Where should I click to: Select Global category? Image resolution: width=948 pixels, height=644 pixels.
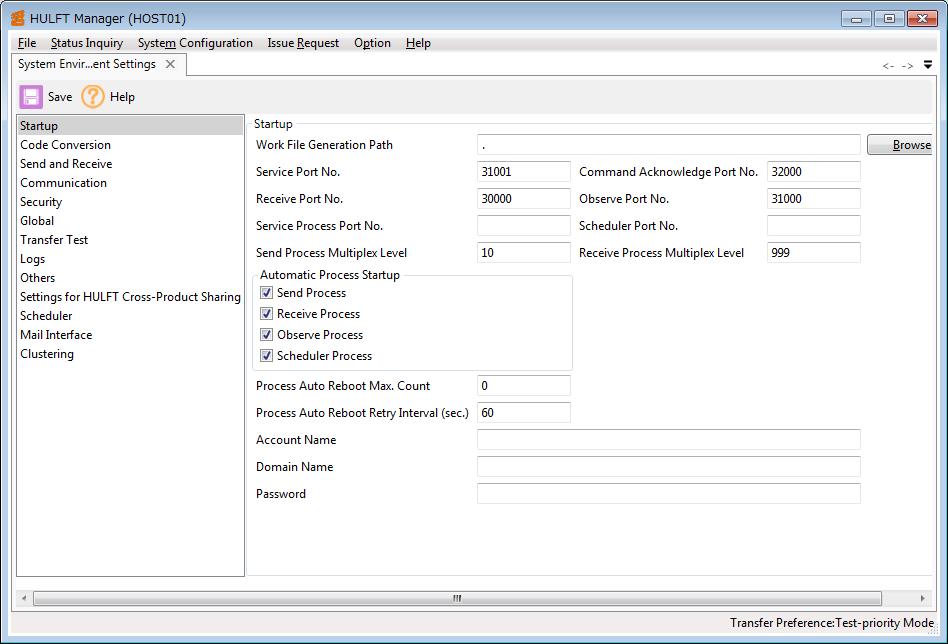(x=130, y=221)
